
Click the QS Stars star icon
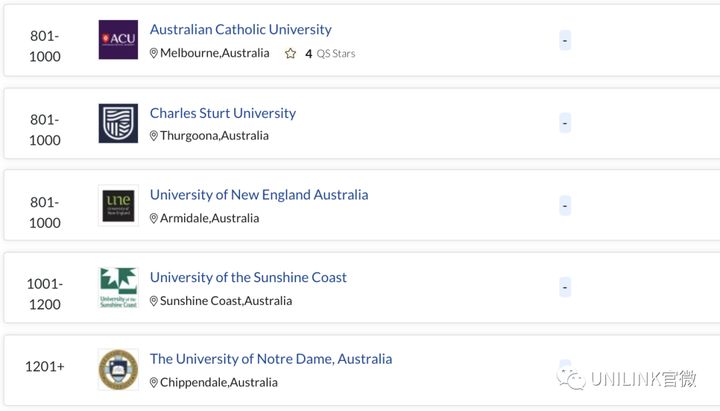point(290,54)
